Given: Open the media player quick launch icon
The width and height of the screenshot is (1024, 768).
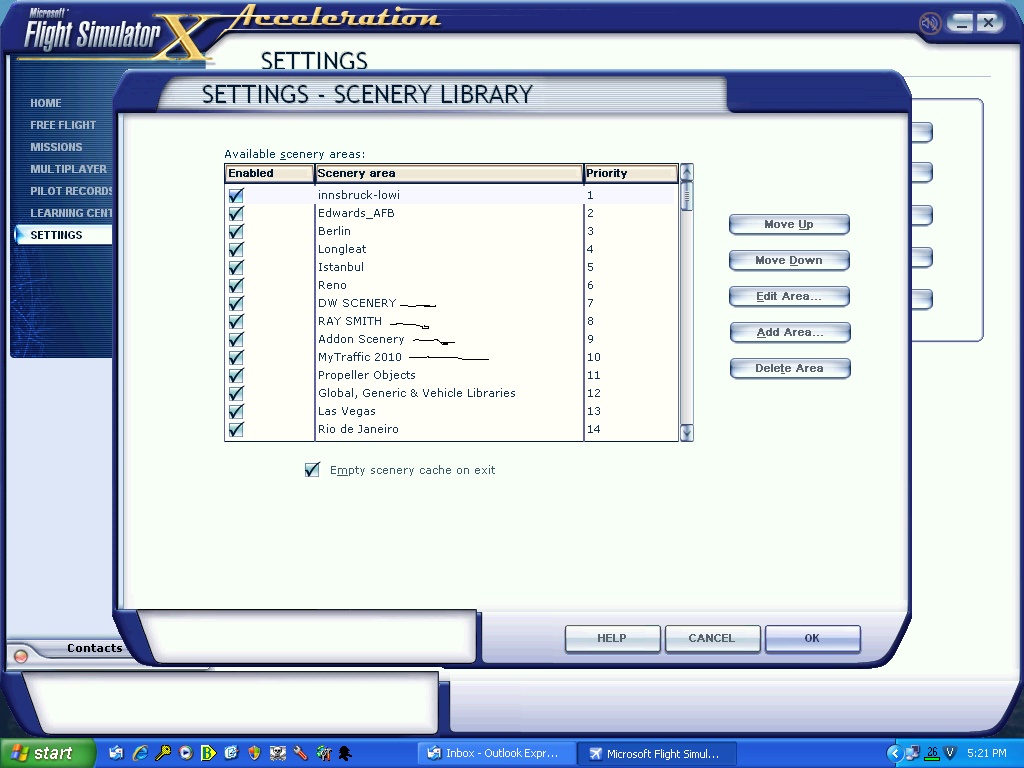Looking at the screenshot, I should pyautogui.click(x=185, y=753).
